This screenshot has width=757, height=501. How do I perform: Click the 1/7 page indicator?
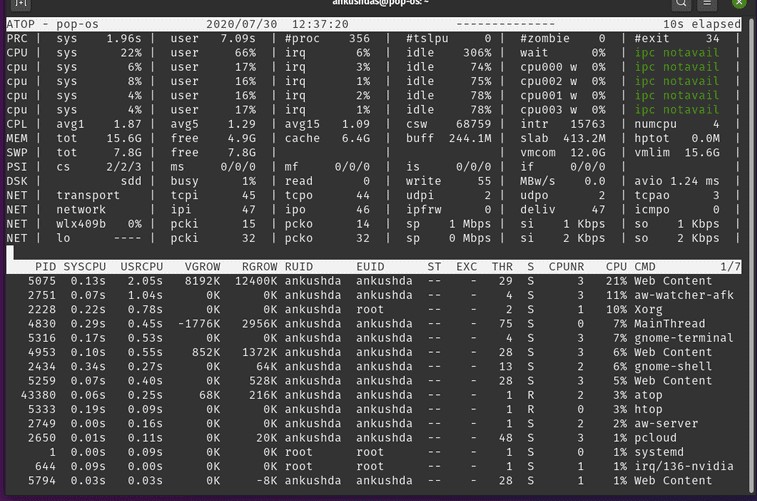point(730,267)
